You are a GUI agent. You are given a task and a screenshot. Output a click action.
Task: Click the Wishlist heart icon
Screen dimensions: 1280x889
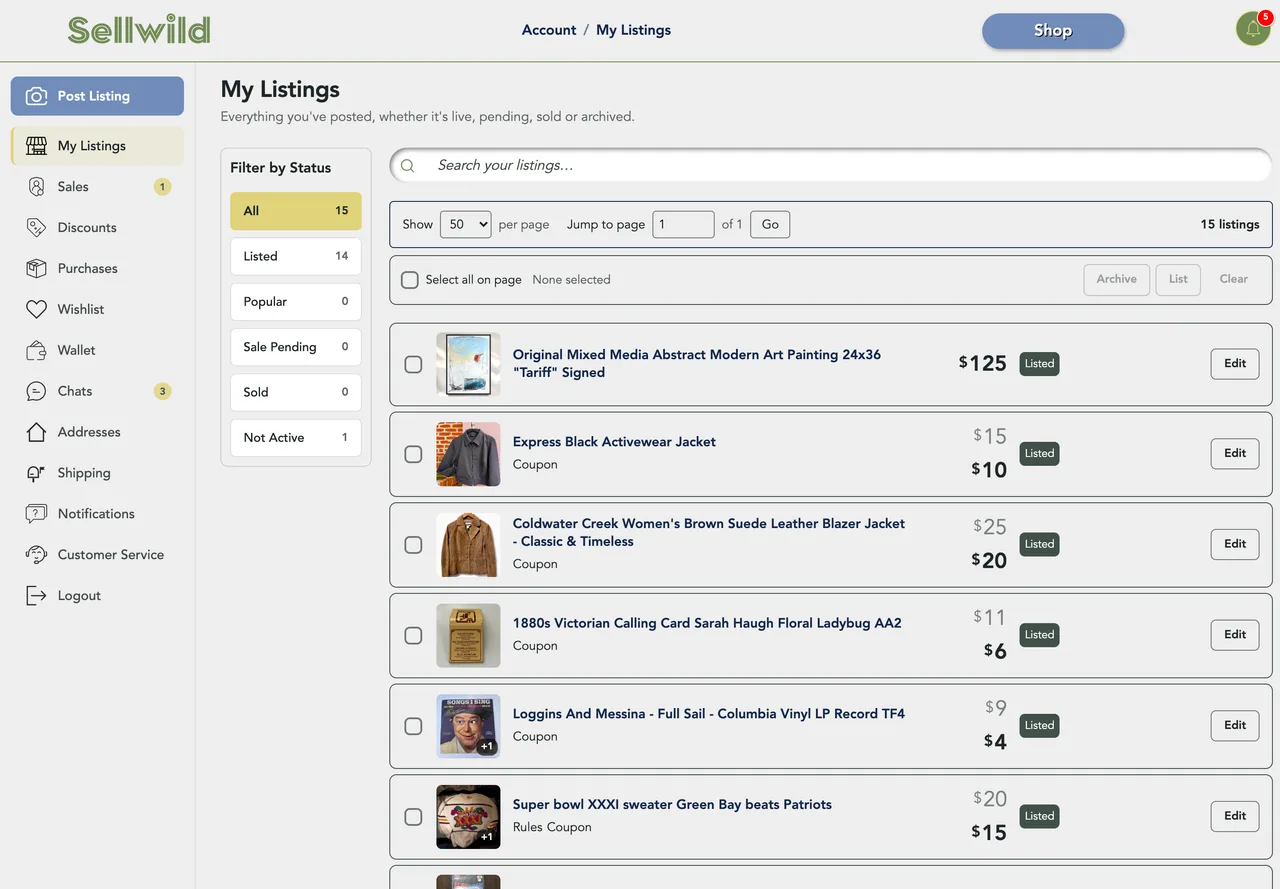[37, 310]
